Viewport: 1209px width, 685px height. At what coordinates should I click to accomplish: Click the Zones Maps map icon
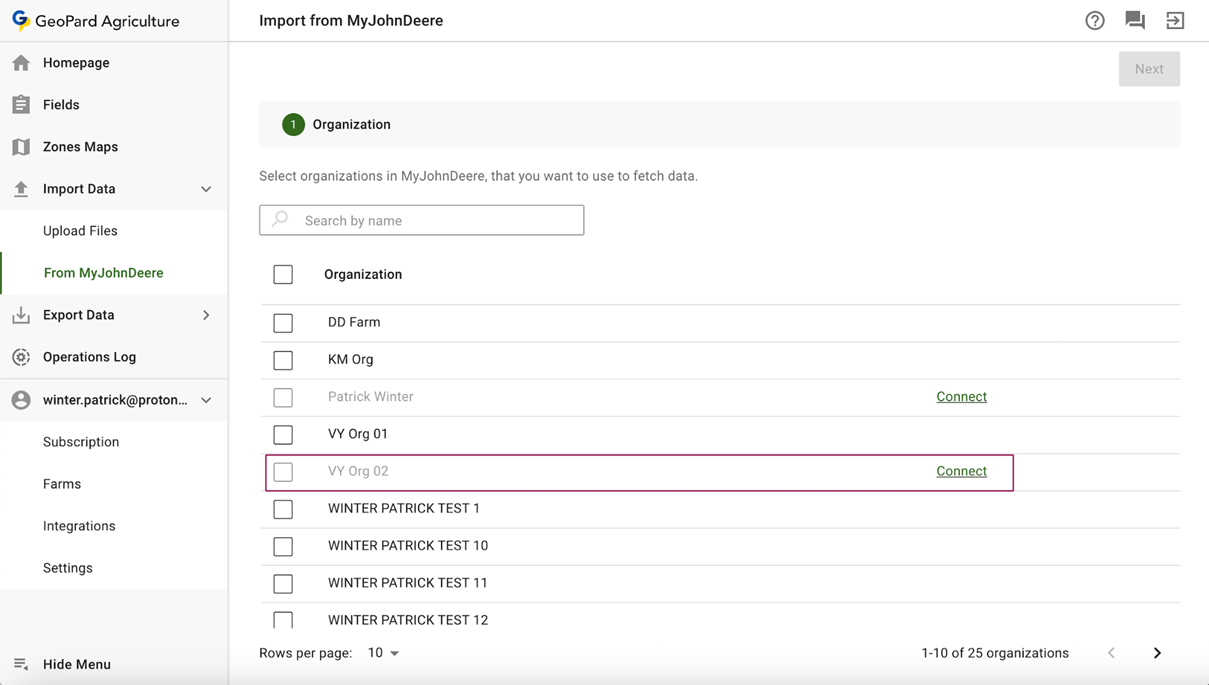(x=21, y=147)
